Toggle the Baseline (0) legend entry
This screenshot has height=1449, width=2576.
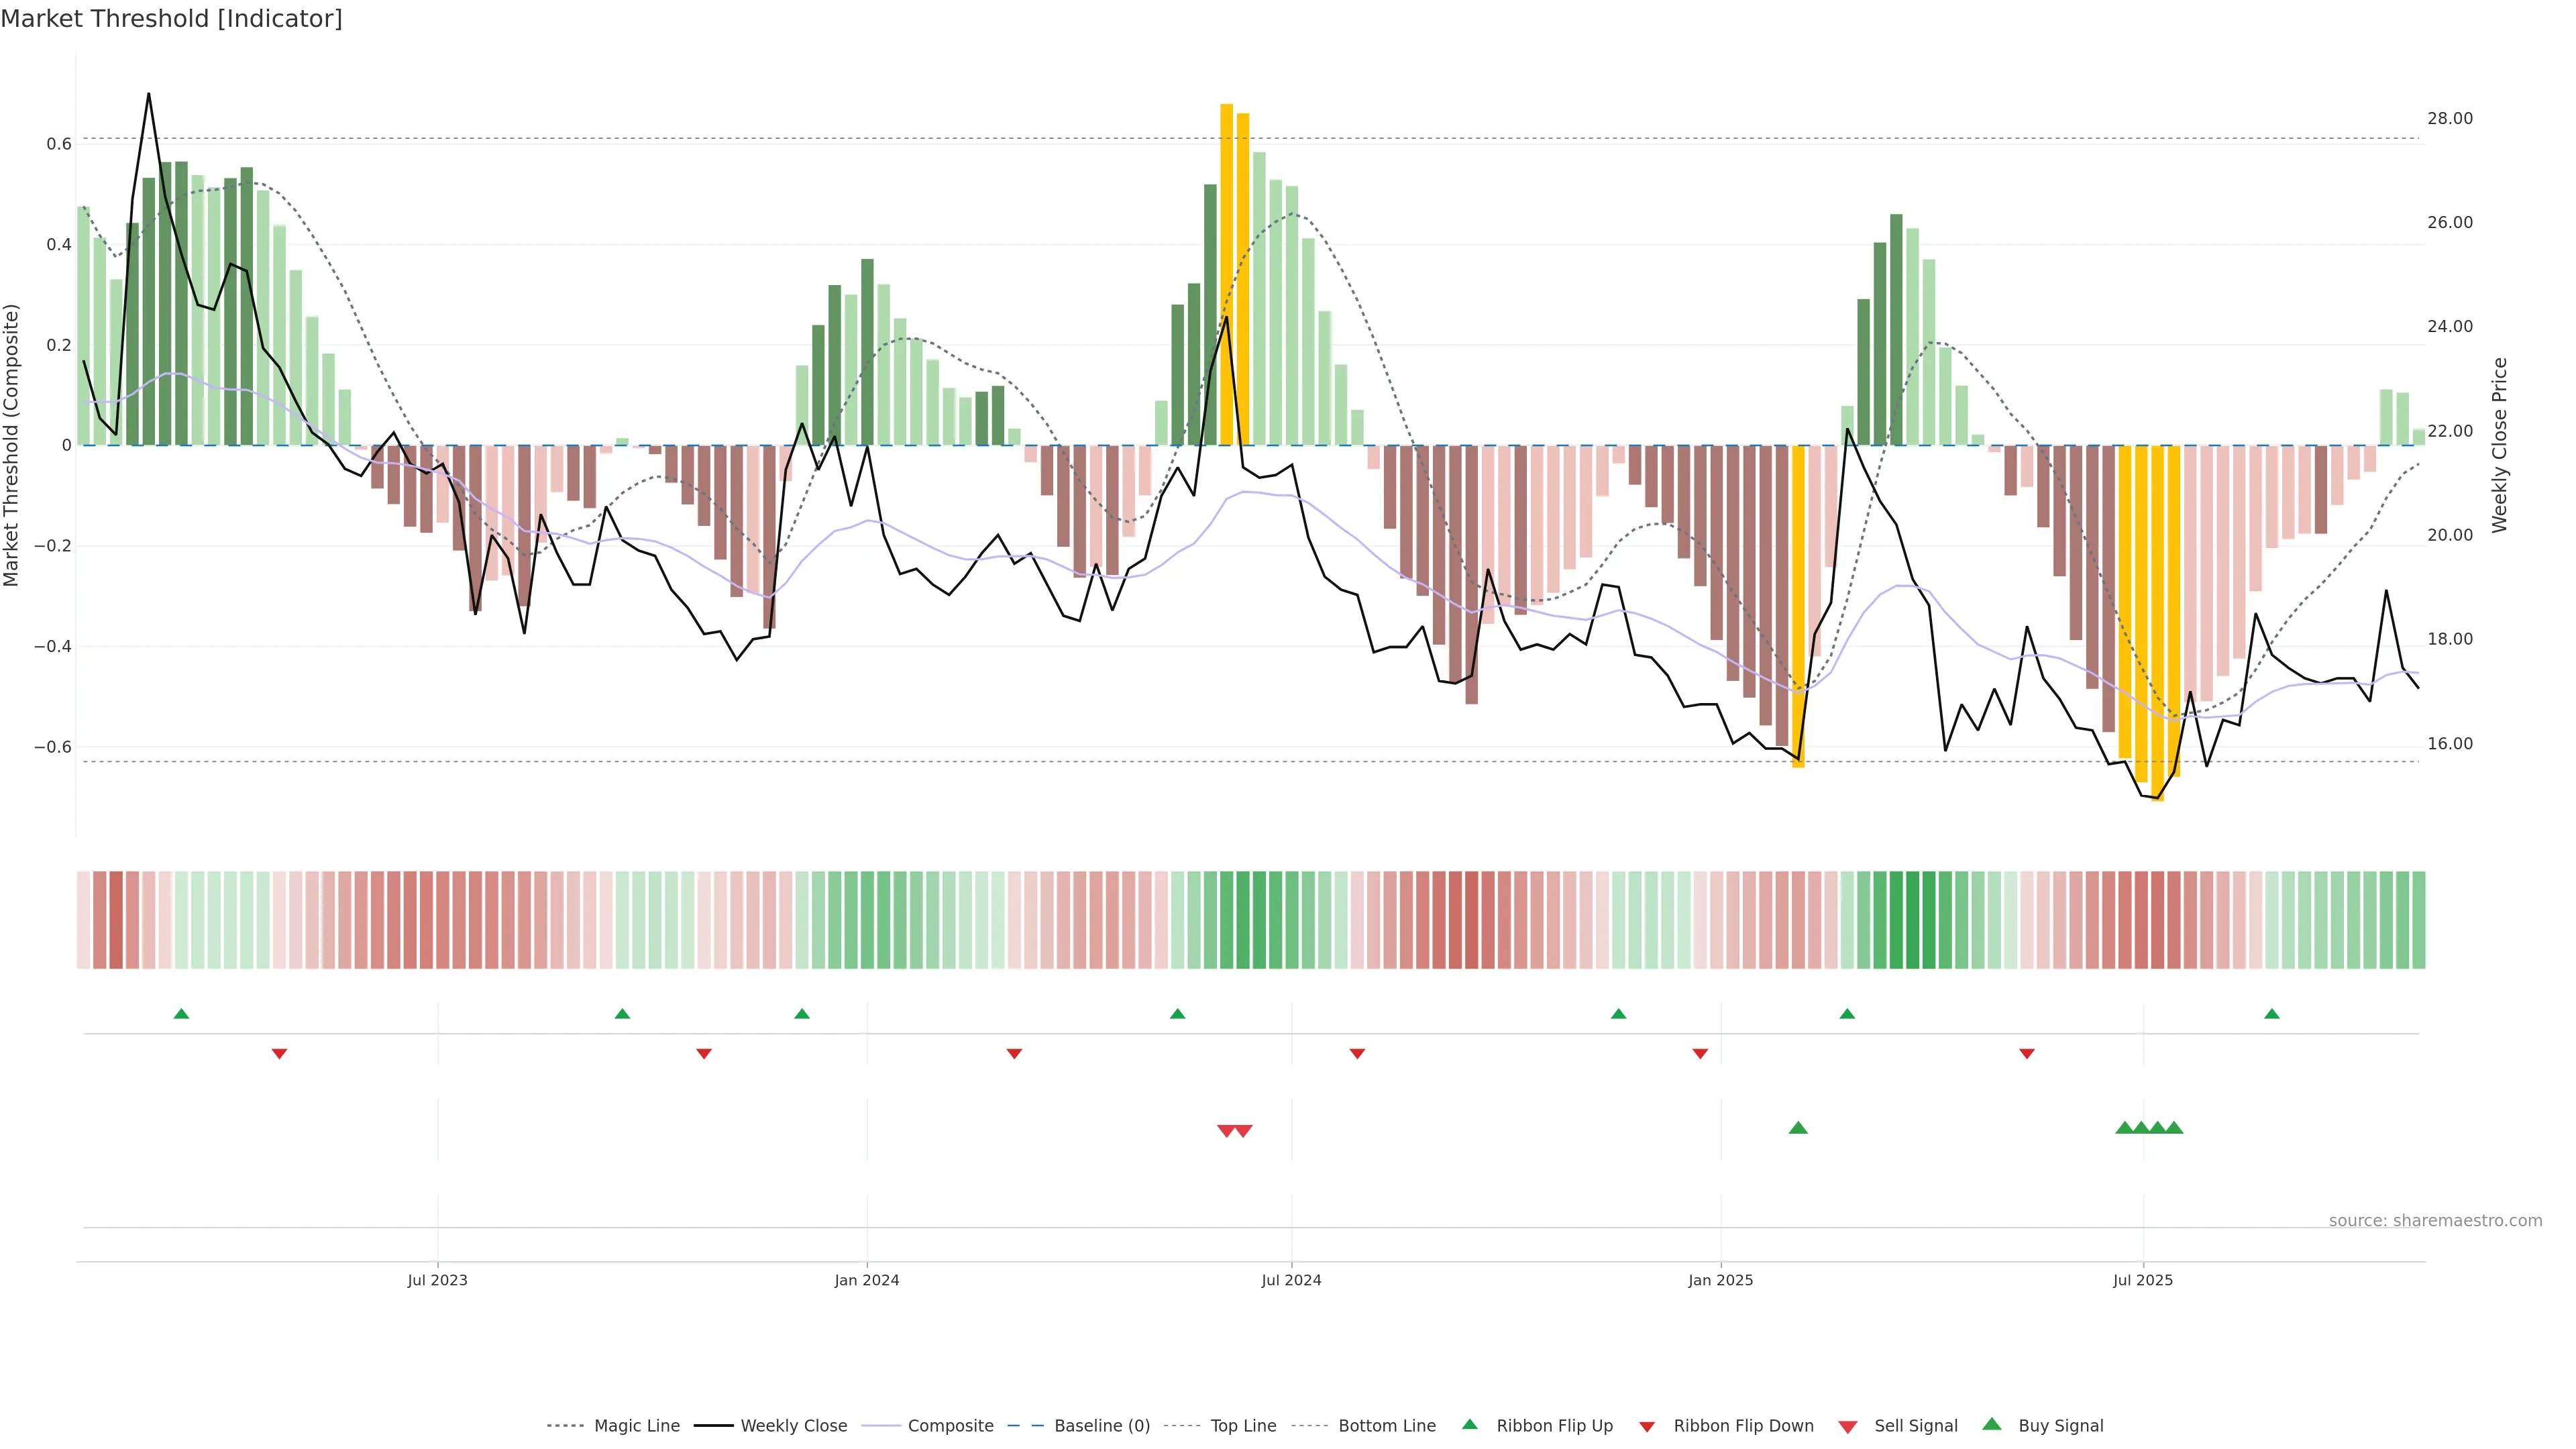pyautogui.click(x=1101, y=1426)
